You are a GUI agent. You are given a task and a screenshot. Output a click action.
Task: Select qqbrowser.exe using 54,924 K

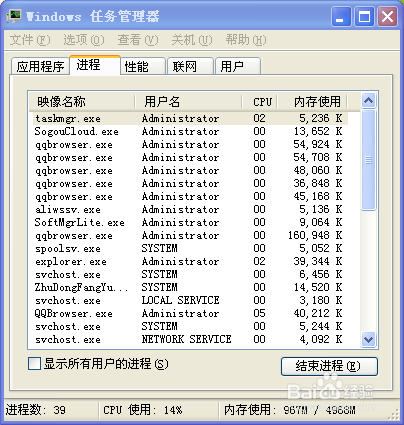click(191, 144)
